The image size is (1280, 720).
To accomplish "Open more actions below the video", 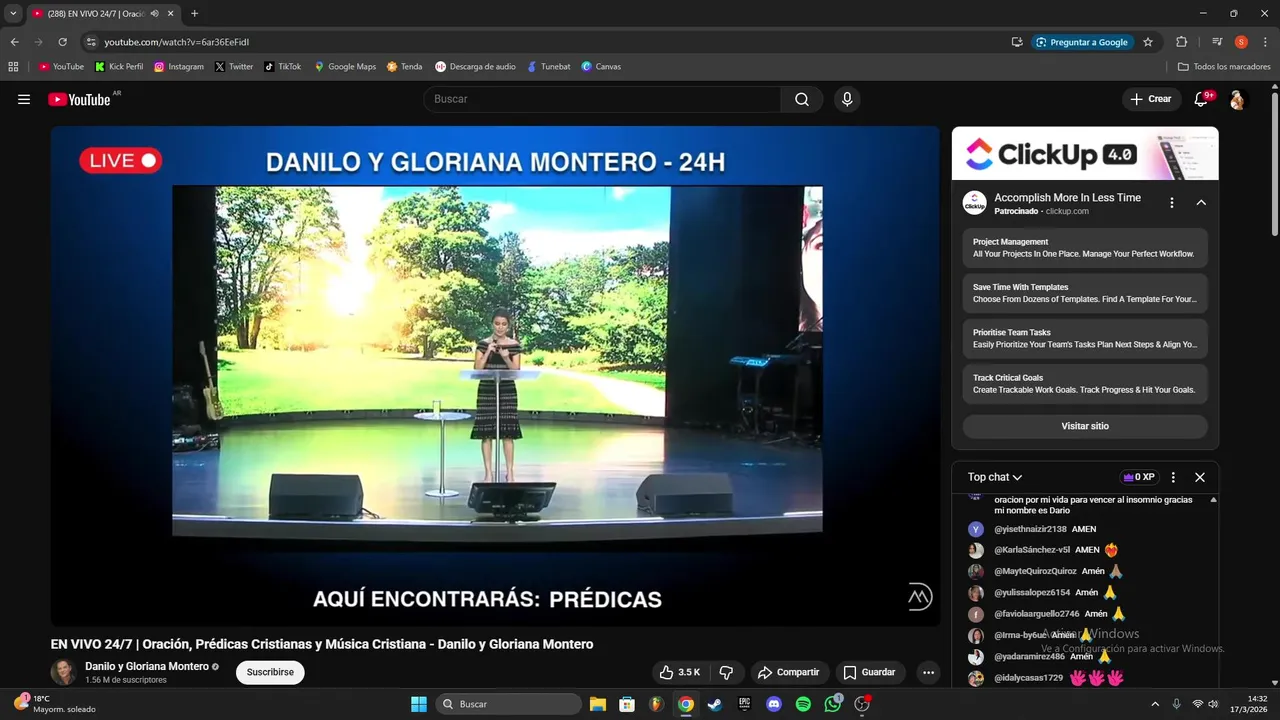I will click(928, 672).
